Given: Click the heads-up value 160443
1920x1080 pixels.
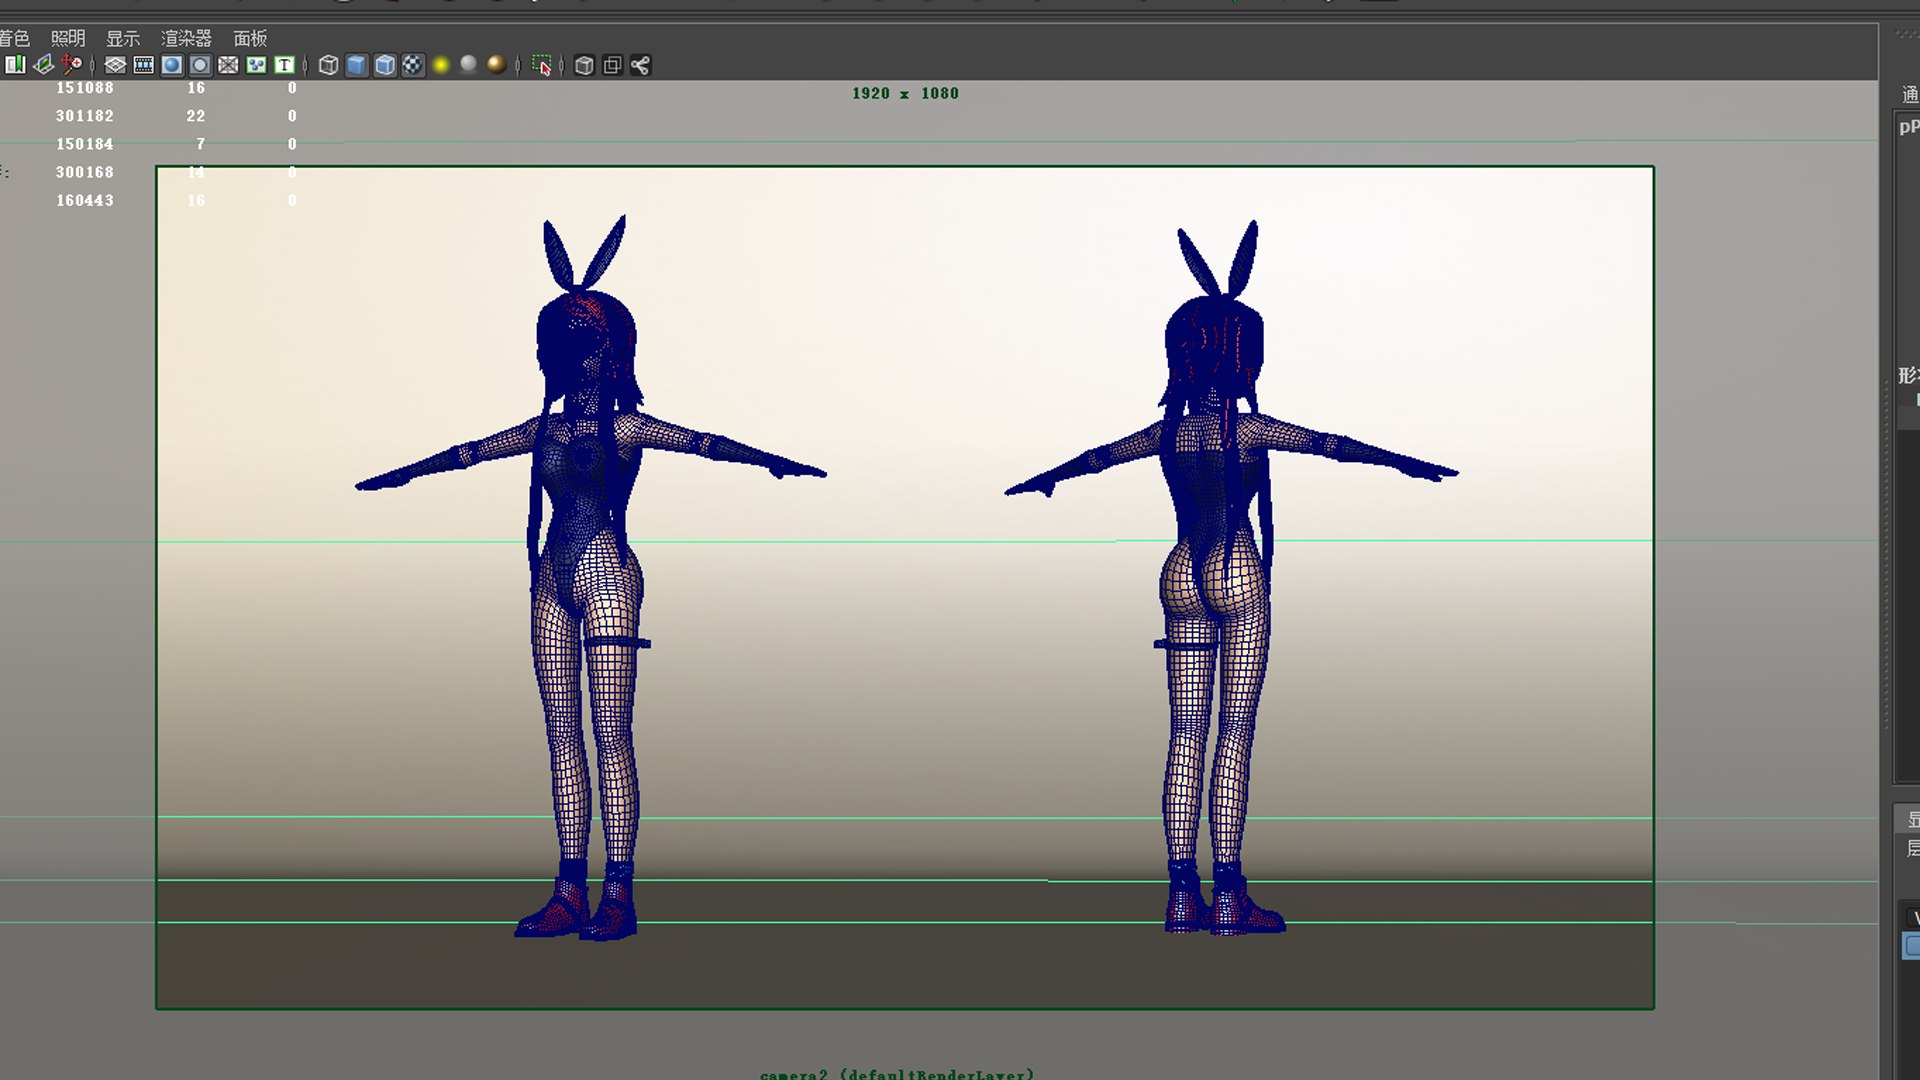Looking at the screenshot, I should pyautogui.click(x=85, y=200).
